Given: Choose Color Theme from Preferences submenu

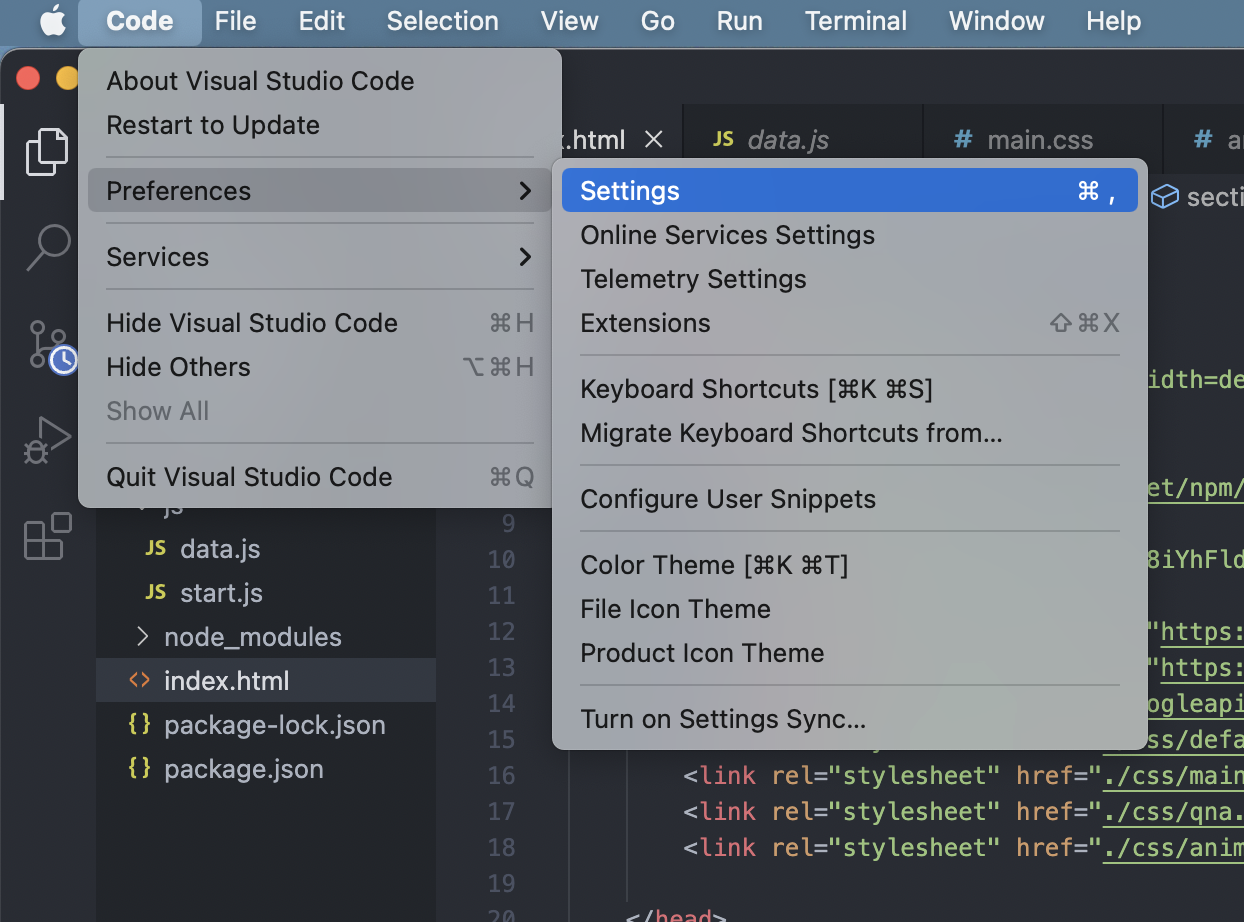Looking at the screenshot, I should [714, 565].
